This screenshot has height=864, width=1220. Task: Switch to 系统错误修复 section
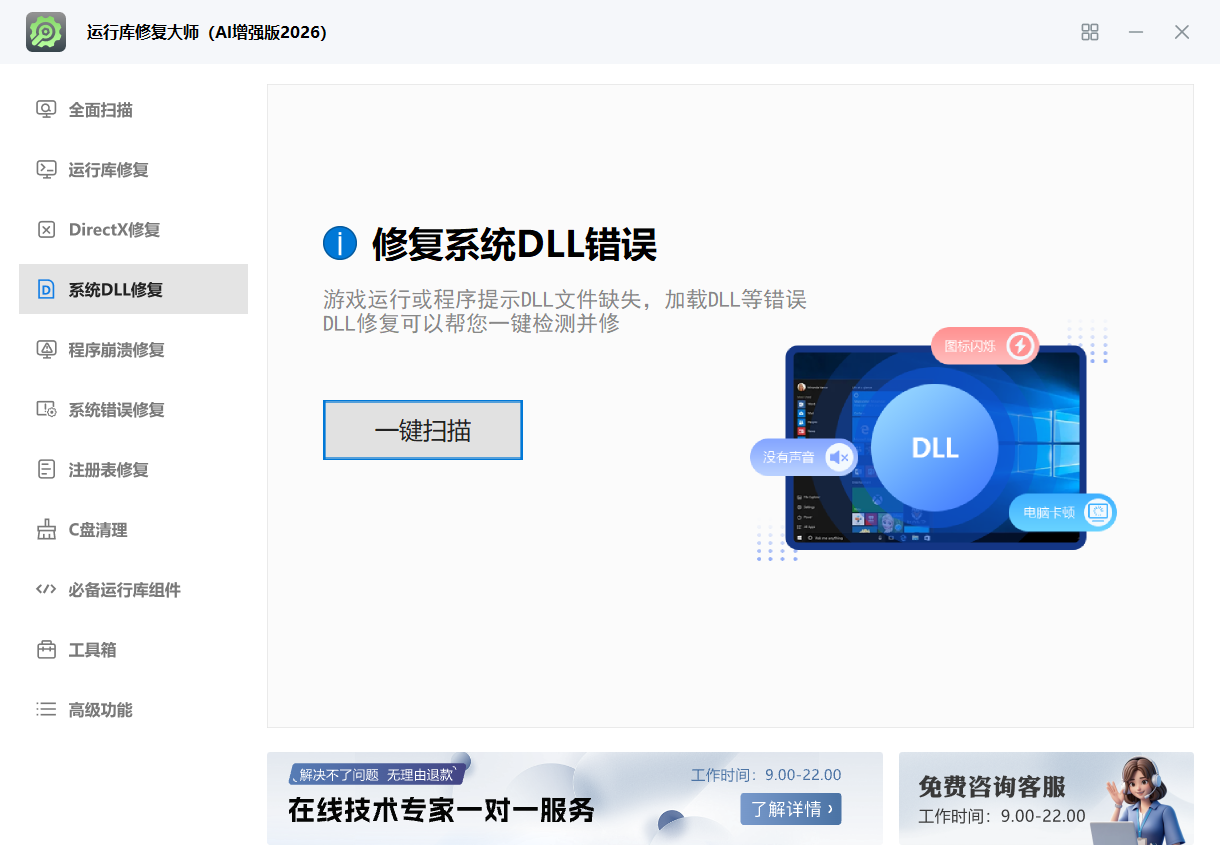[x=116, y=410]
